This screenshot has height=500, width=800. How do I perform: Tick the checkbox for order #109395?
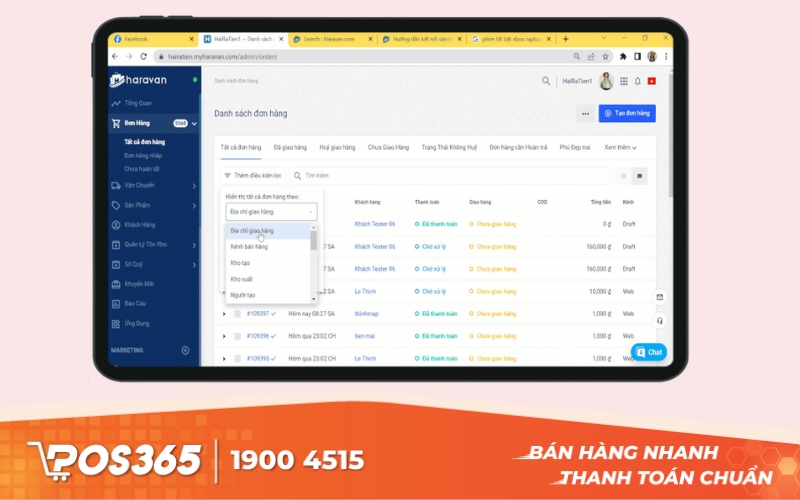pyautogui.click(x=237, y=359)
